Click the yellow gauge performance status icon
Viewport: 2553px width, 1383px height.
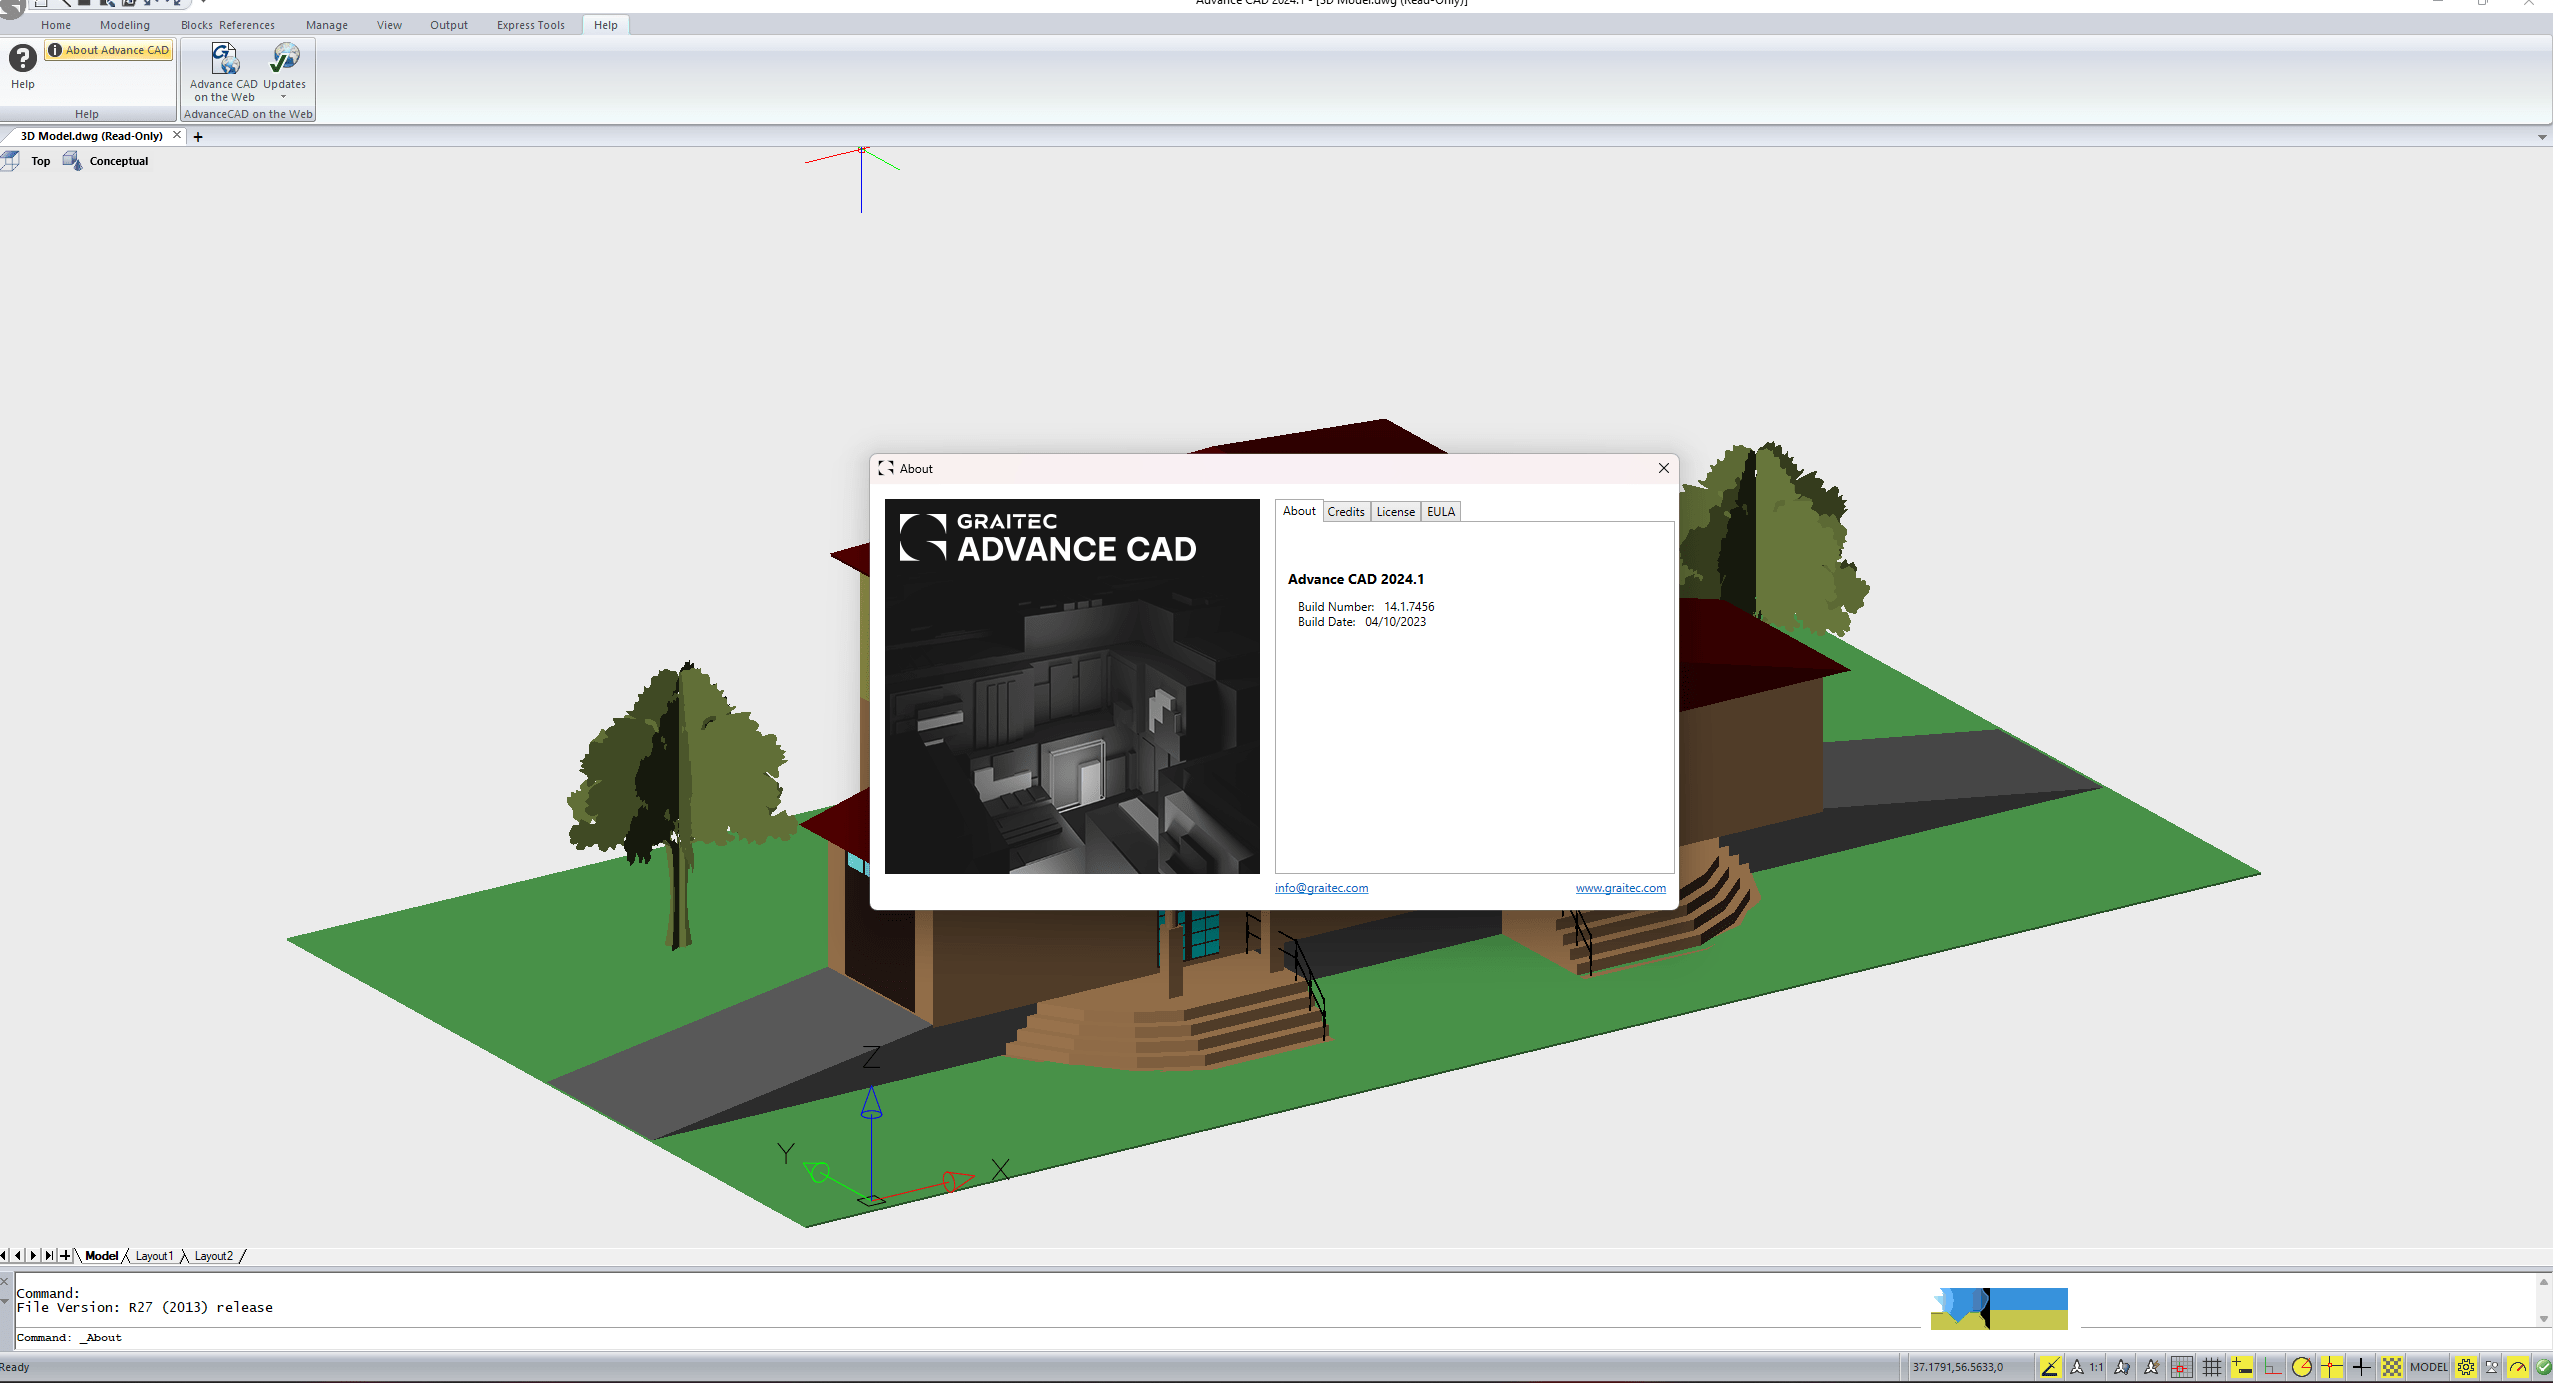click(2518, 1367)
